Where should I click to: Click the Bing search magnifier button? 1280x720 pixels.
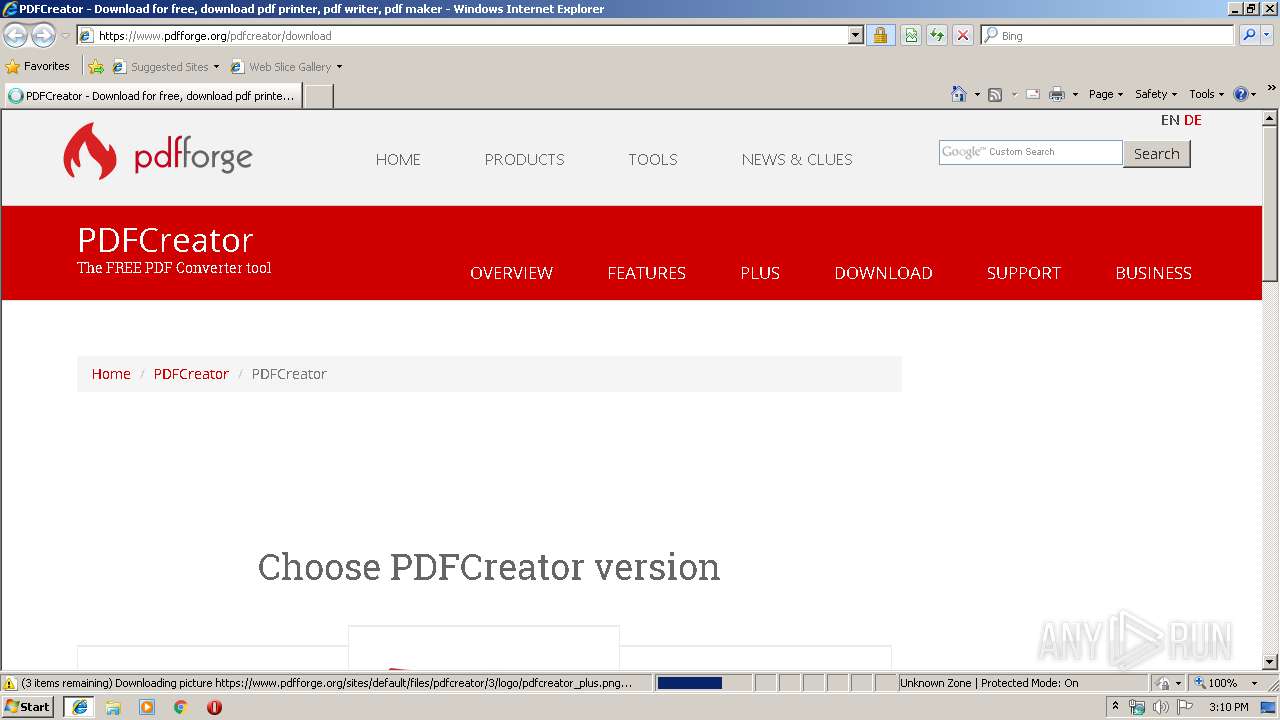click(1248, 35)
